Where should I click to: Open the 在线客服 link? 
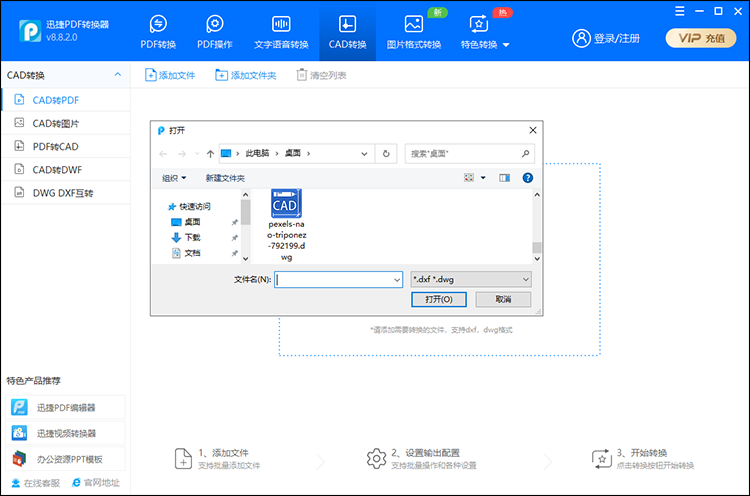(36, 483)
